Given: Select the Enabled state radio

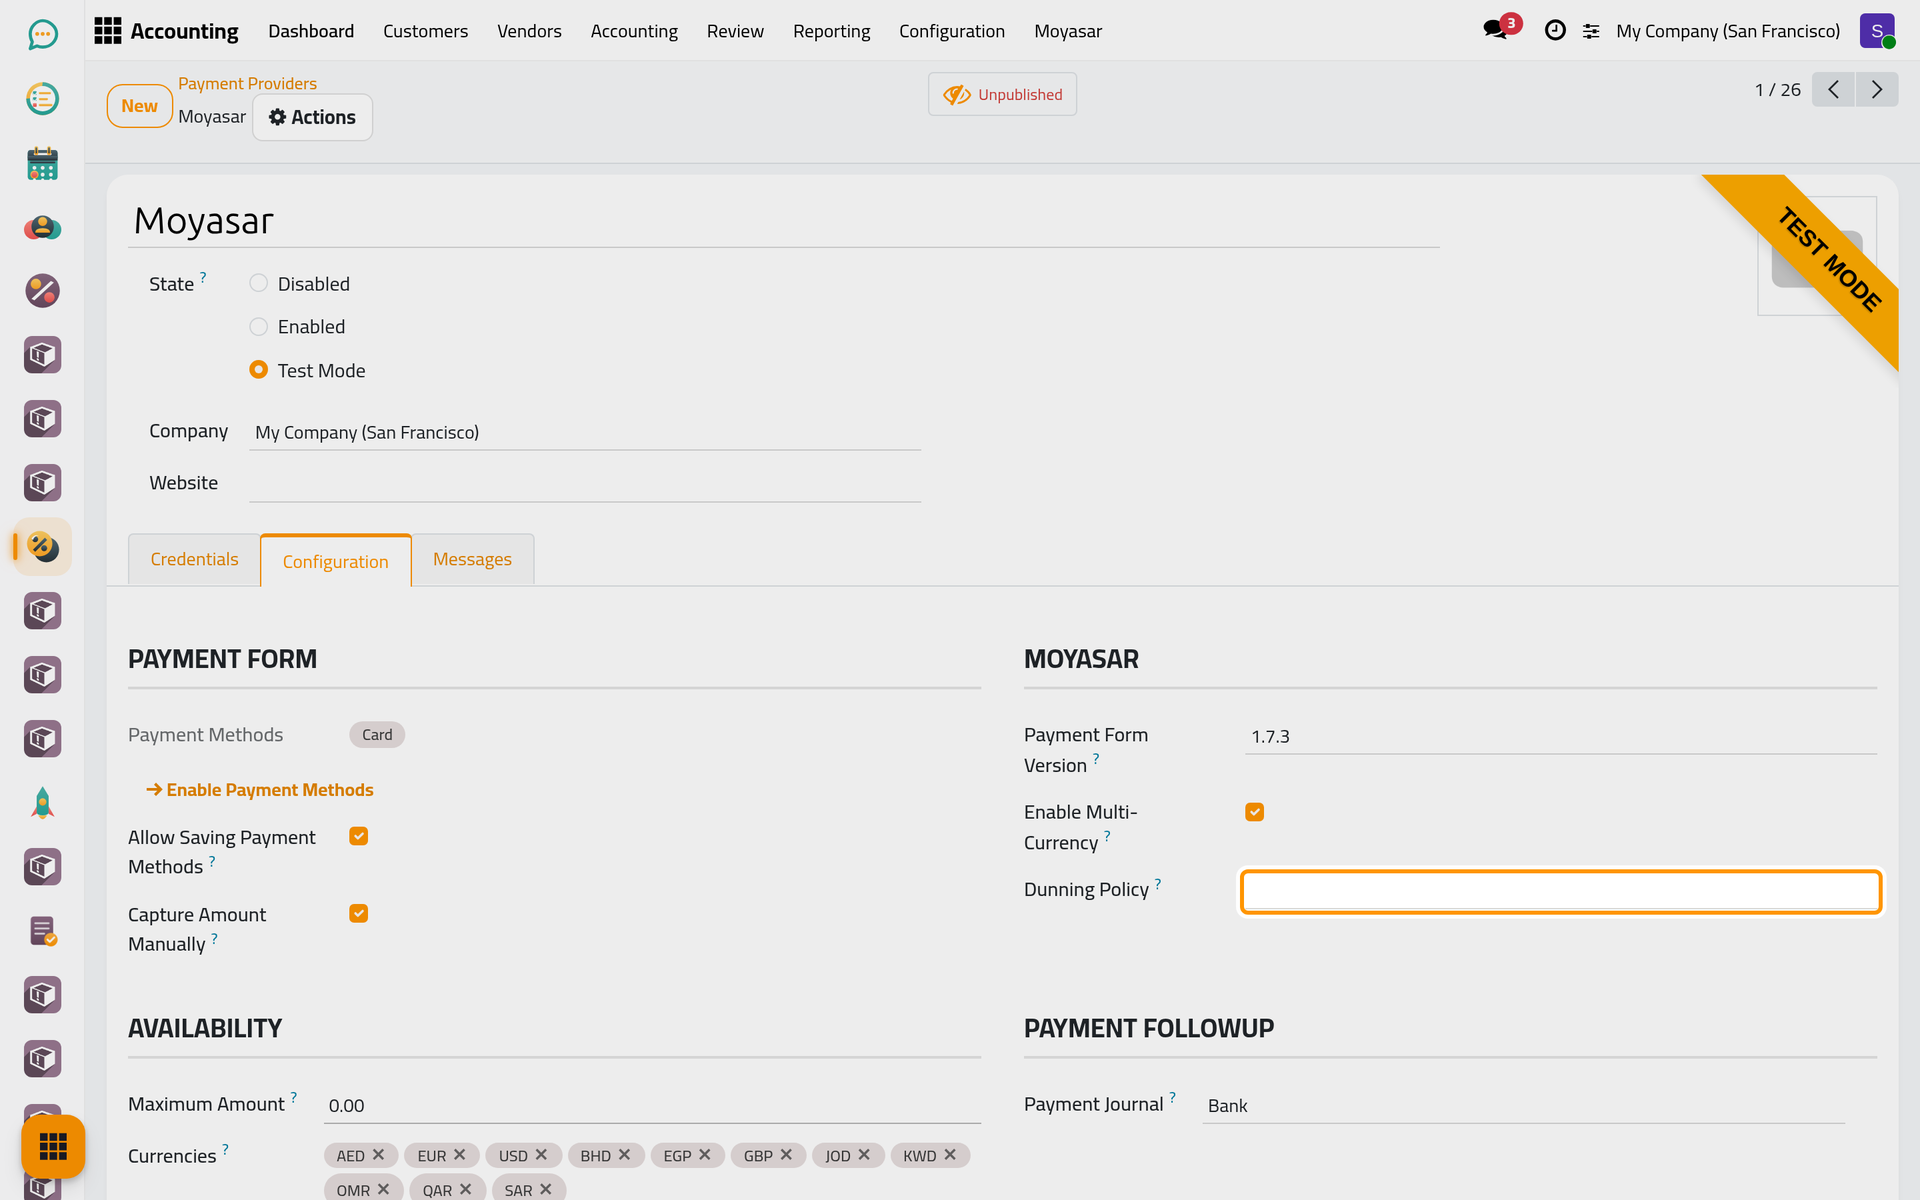Looking at the screenshot, I should point(258,326).
